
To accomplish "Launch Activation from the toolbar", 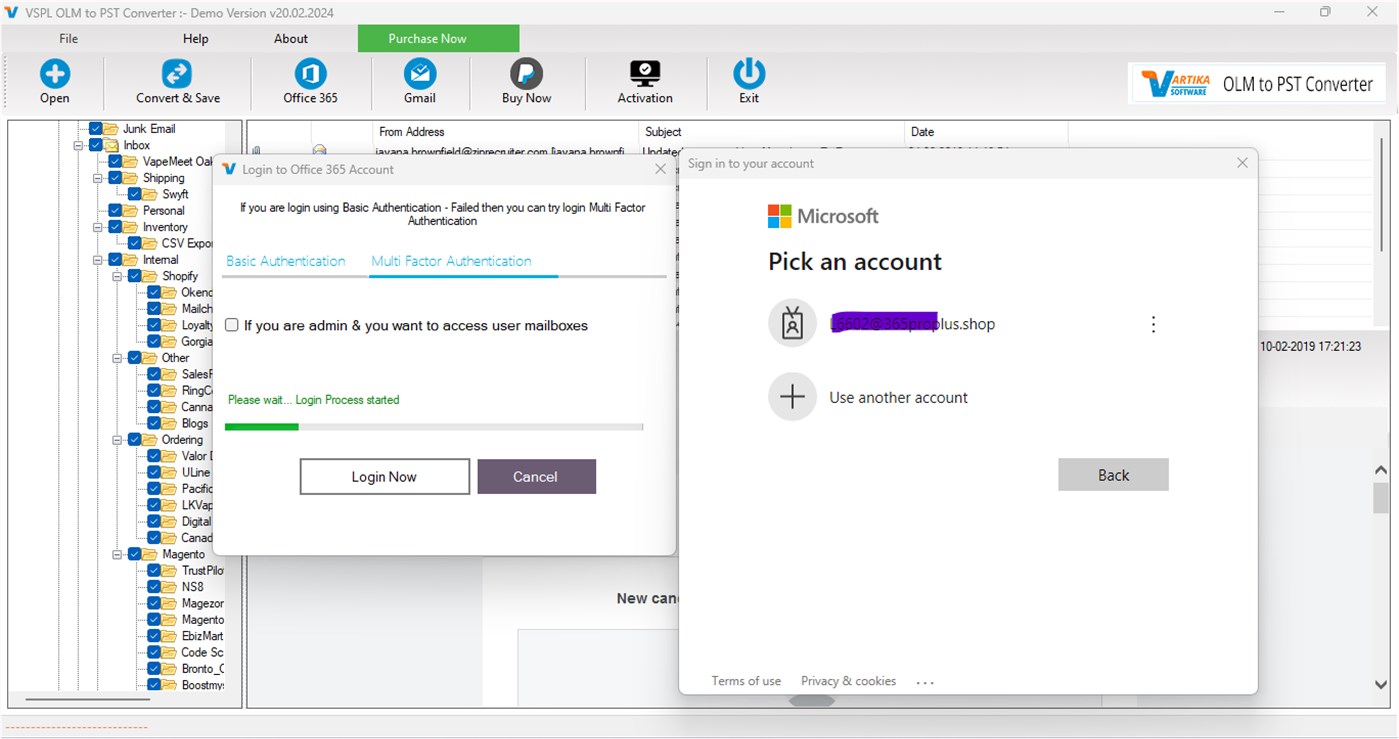I will 644,80.
